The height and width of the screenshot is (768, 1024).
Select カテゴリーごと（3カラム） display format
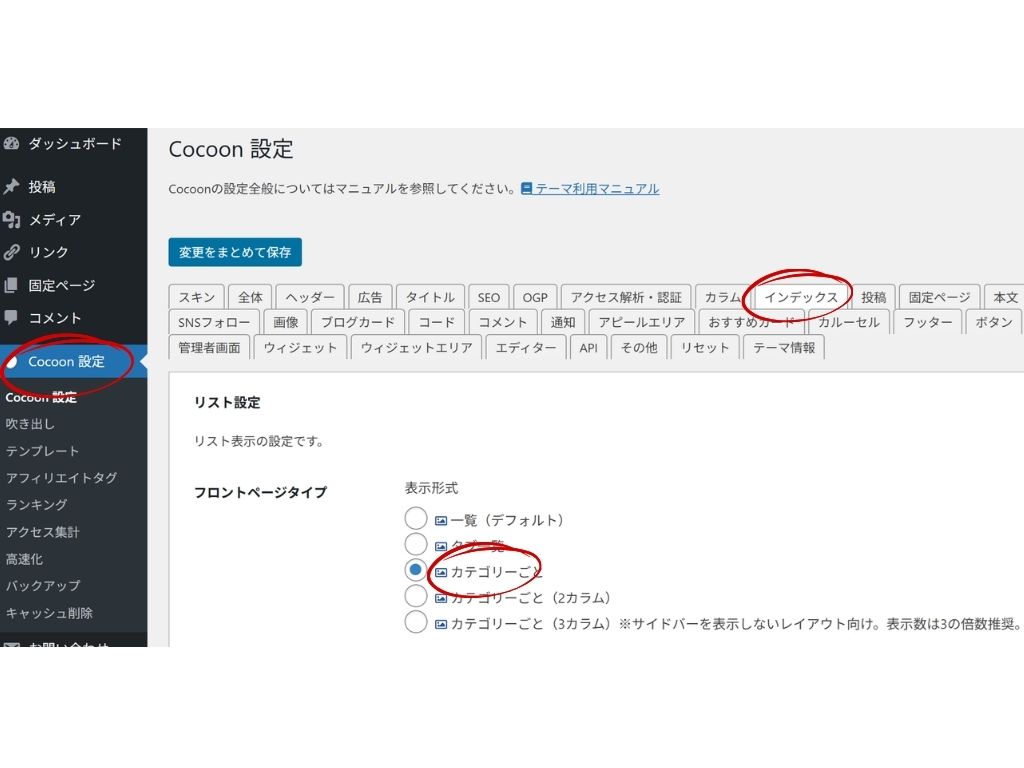pos(416,622)
